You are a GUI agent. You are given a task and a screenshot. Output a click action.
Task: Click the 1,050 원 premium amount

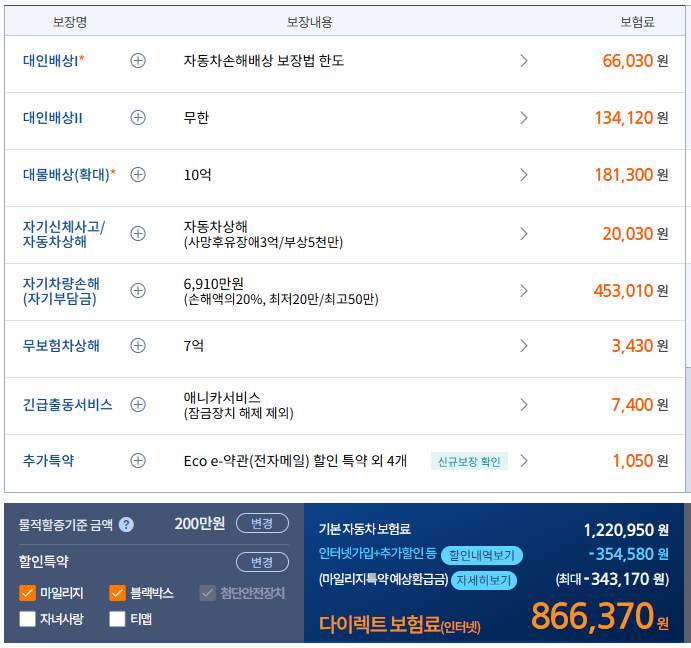click(x=640, y=461)
